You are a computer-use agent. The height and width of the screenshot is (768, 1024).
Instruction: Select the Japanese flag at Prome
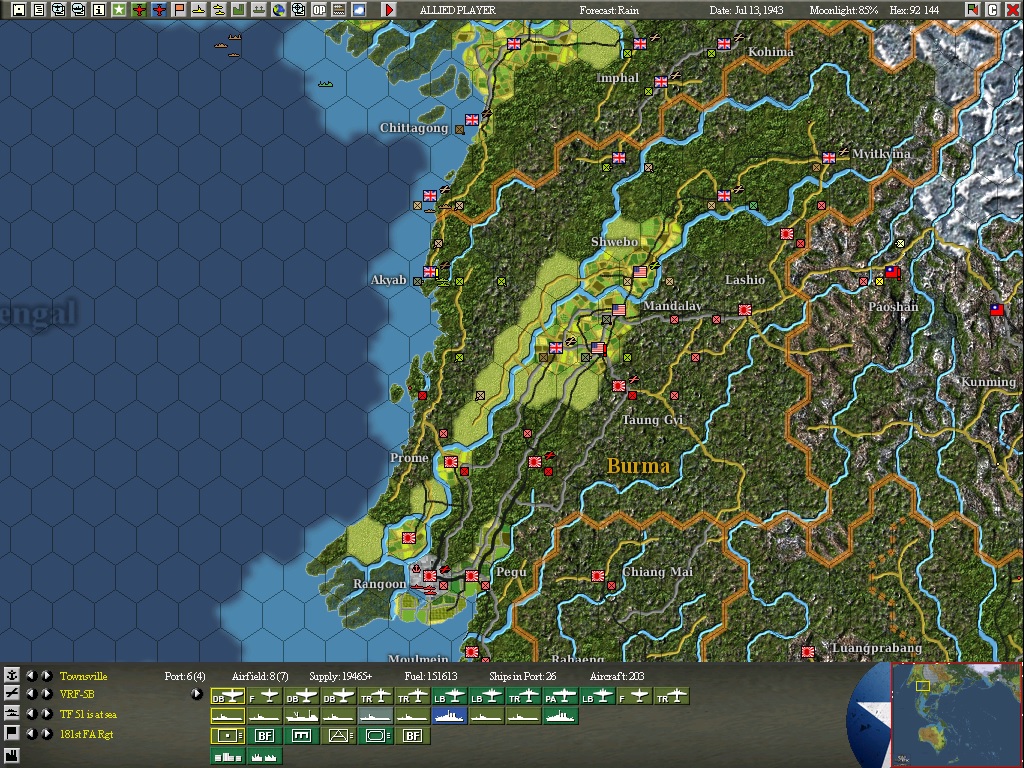(x=451, y=462)
